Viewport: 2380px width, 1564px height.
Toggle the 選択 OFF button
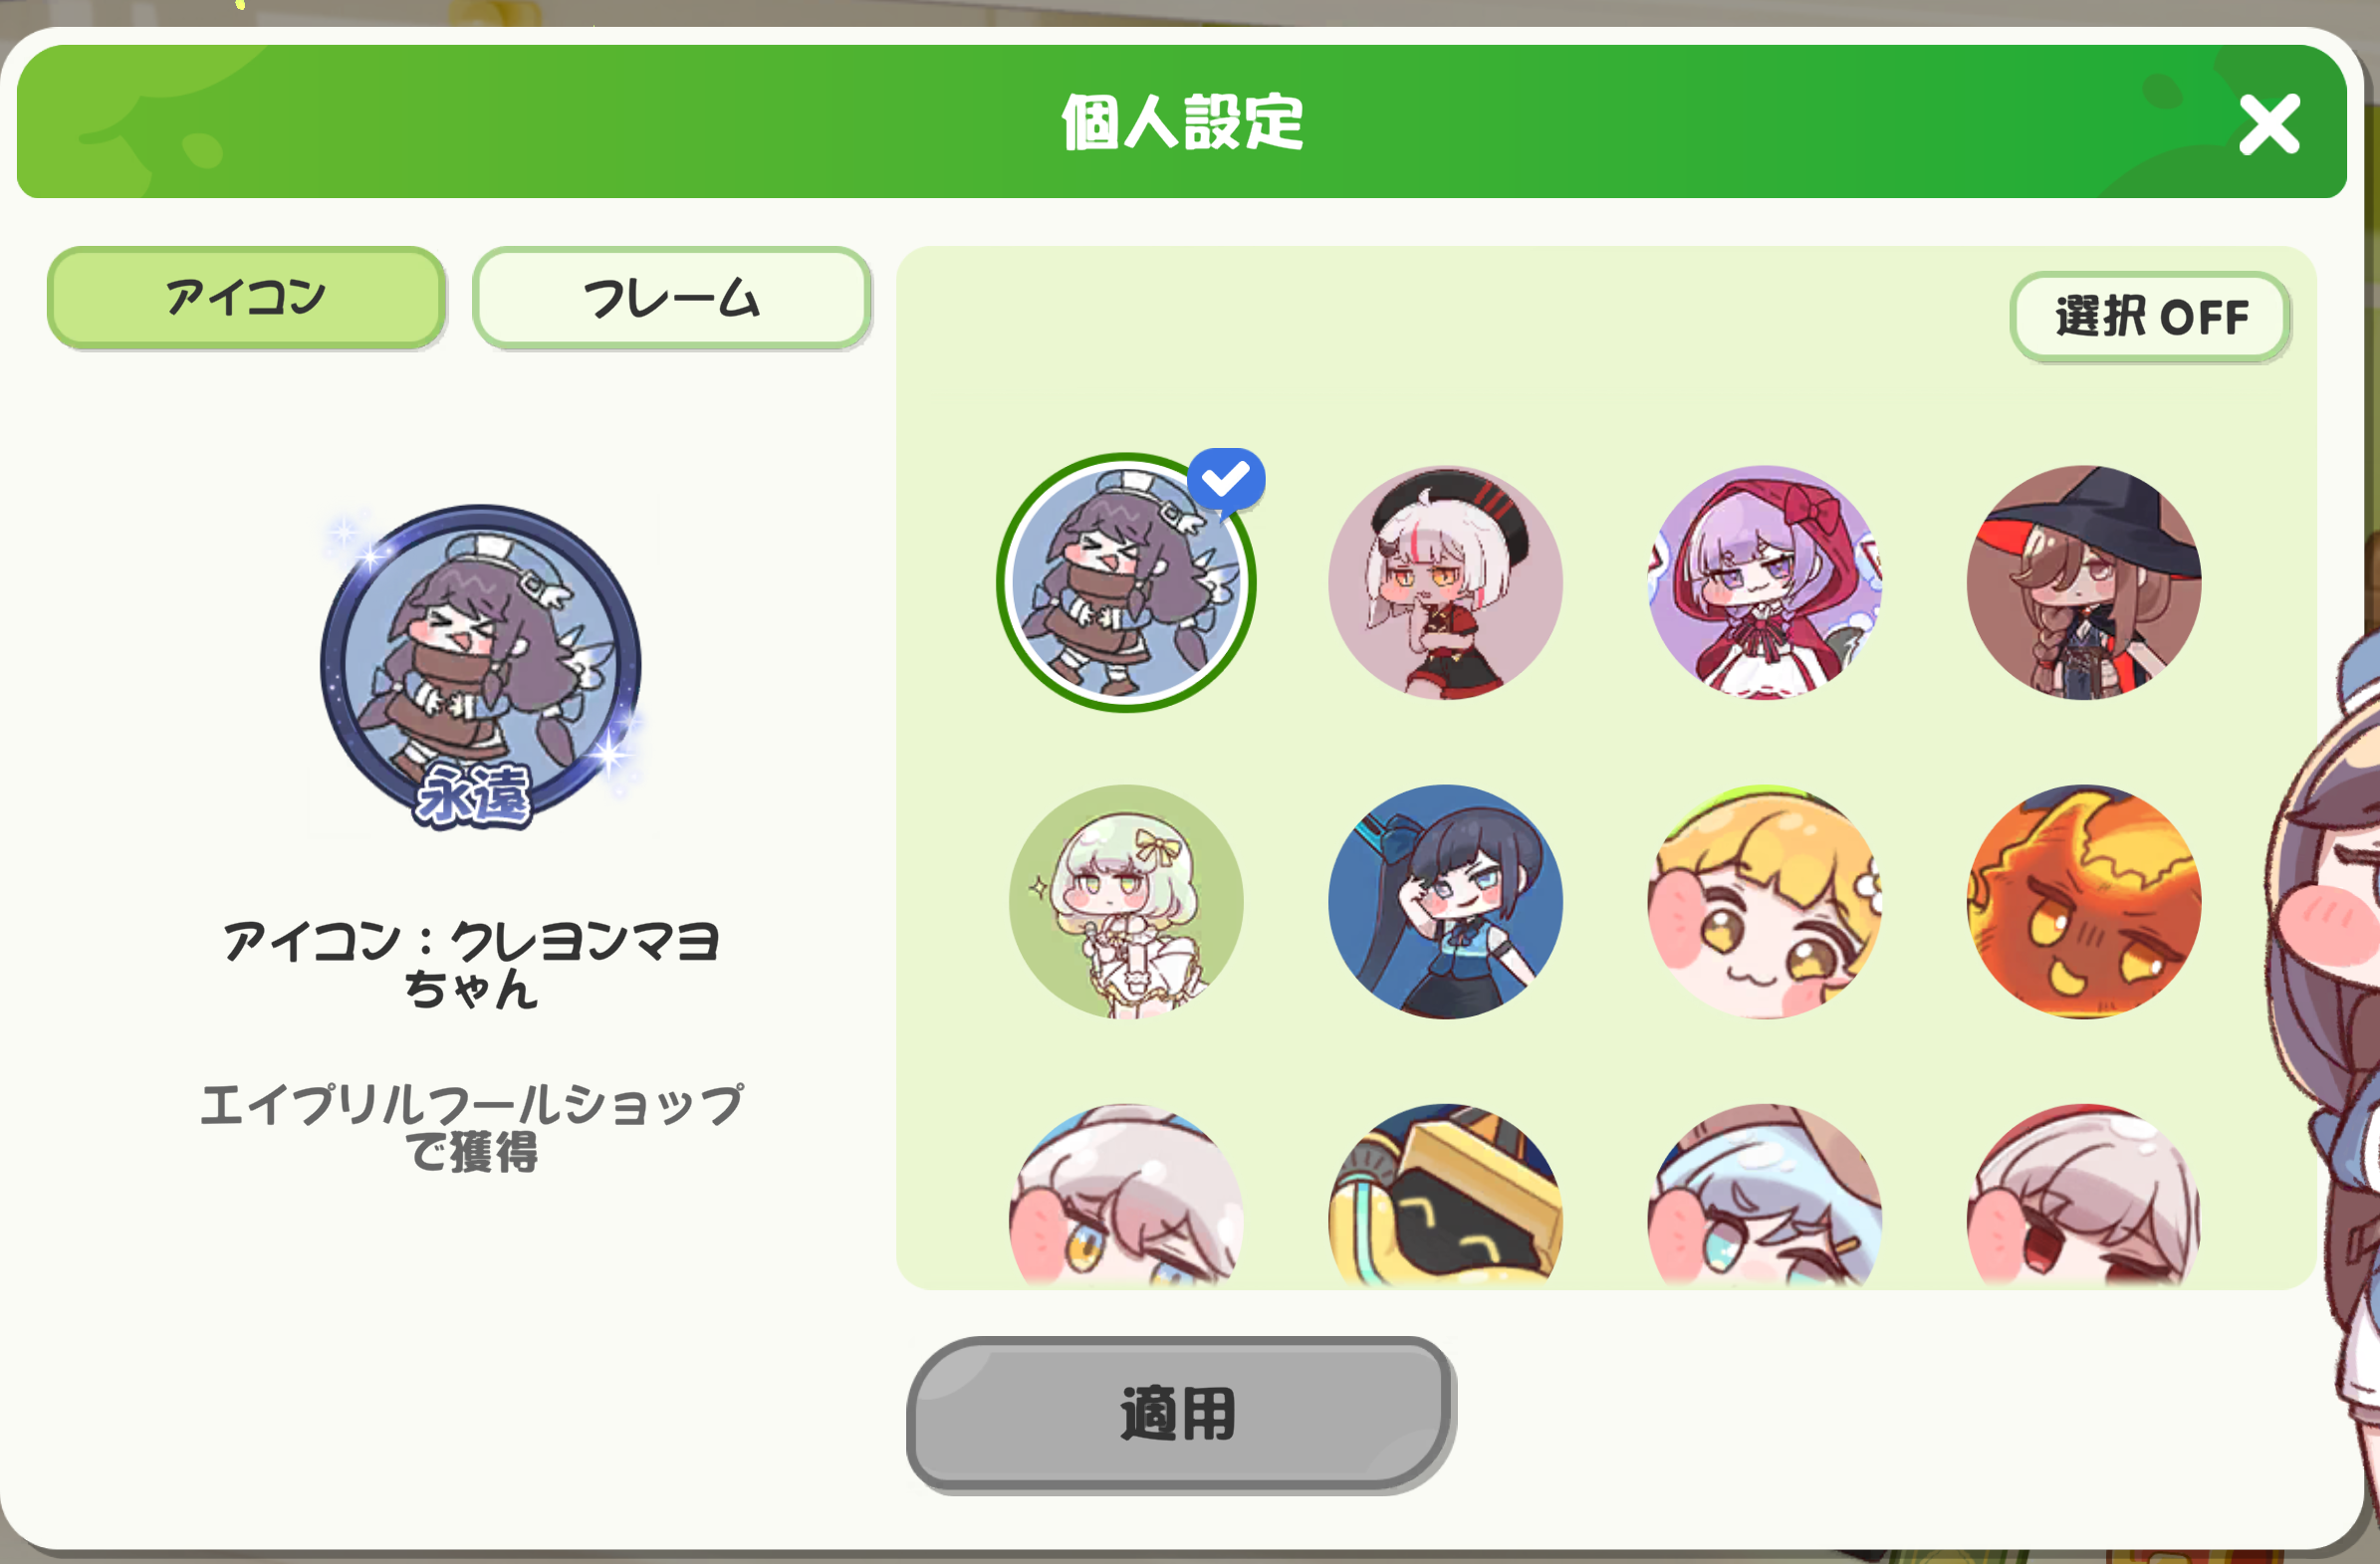(2150, 317)
